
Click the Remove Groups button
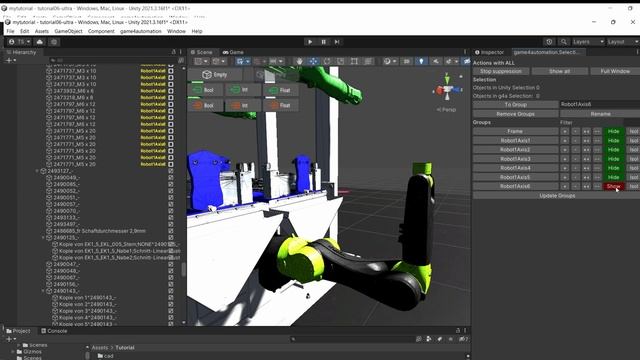[516, 114]
